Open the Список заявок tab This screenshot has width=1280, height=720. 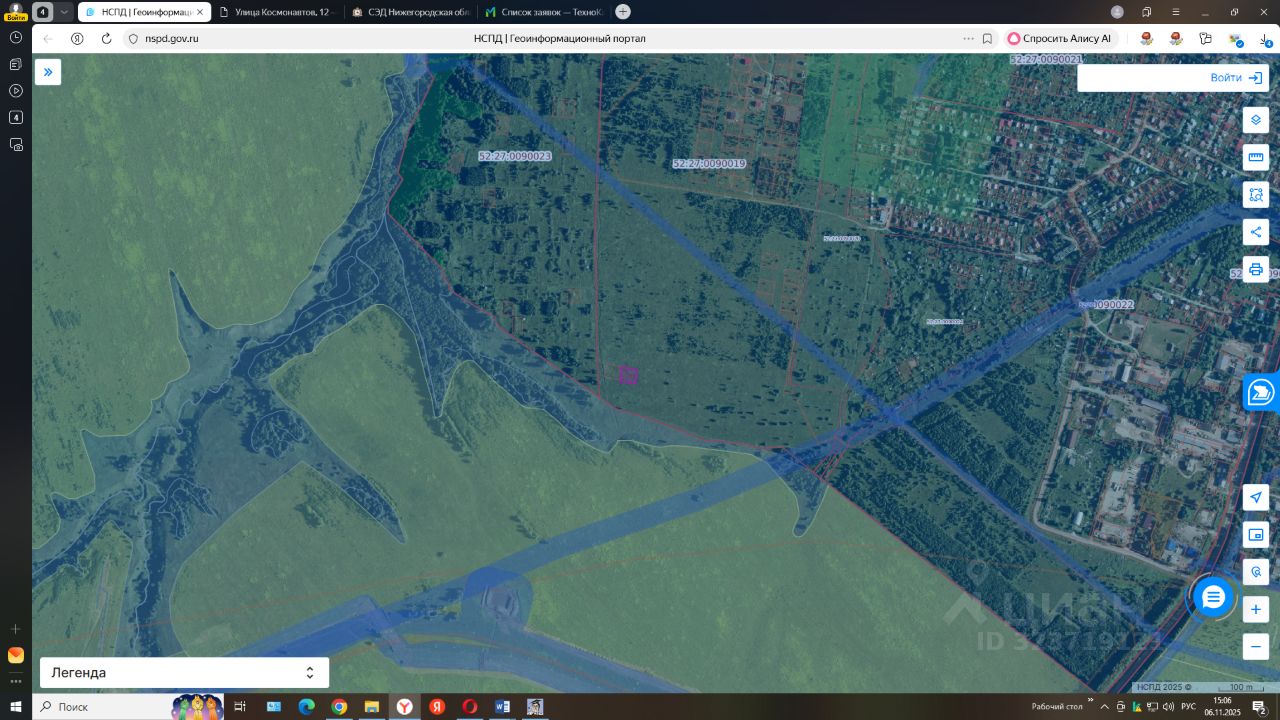pos(543,12)
